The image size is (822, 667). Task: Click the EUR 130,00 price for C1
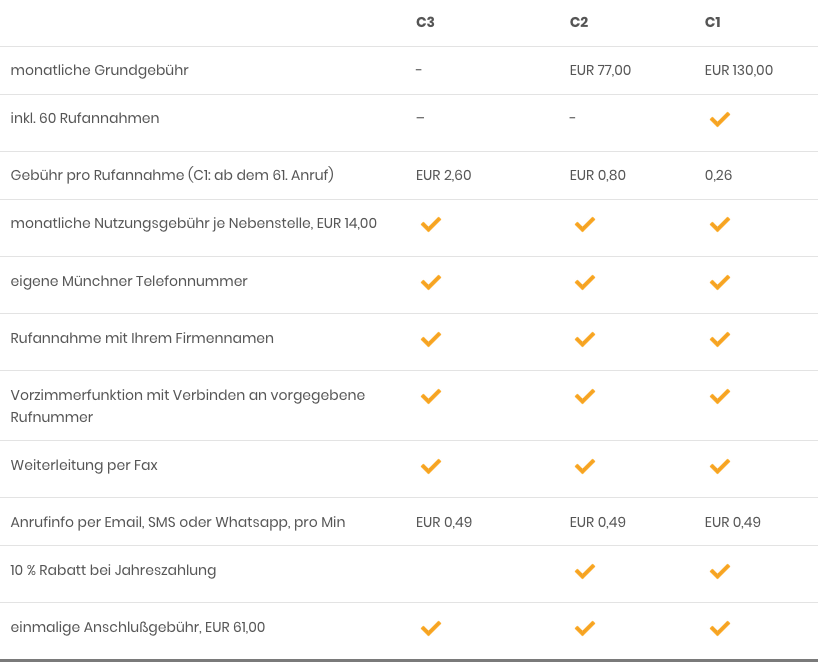(739, 70)
